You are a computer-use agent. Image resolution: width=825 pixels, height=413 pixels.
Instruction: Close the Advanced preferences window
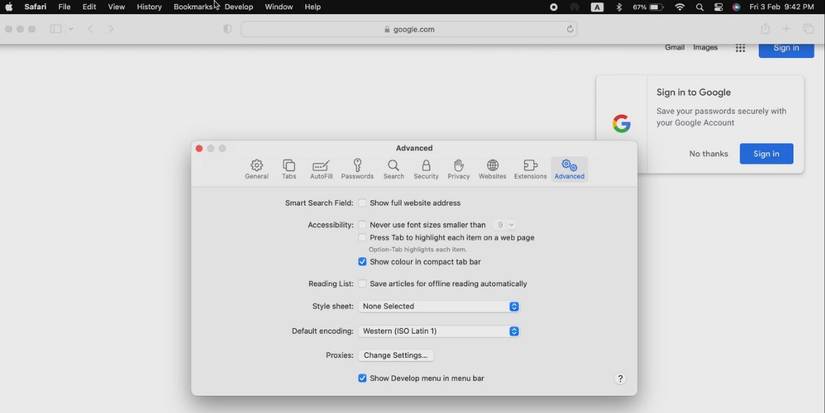[199, 148]
